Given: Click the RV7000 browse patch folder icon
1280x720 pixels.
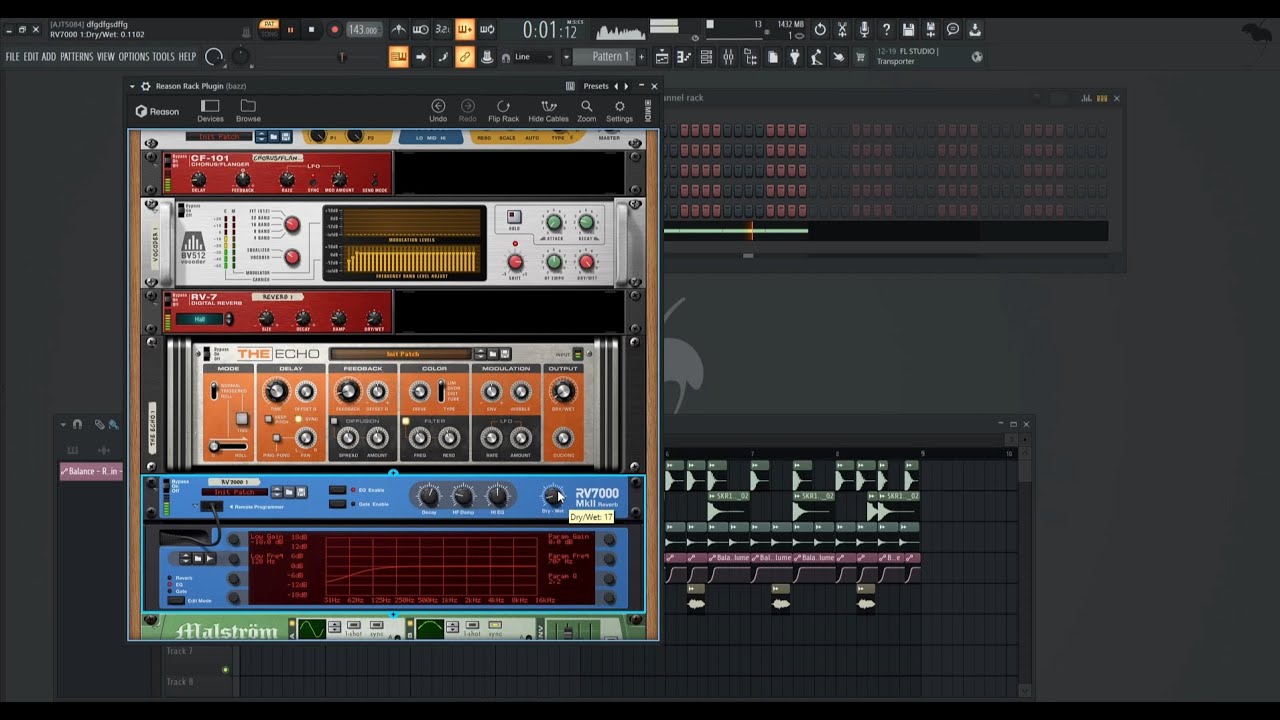Looking at the screenshot, I should (x=289, y=492).
